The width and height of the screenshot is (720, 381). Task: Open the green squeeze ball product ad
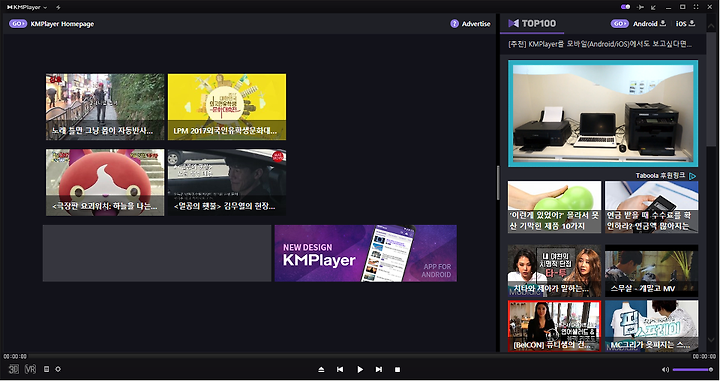pyautogui.click(x=554, y=207)
